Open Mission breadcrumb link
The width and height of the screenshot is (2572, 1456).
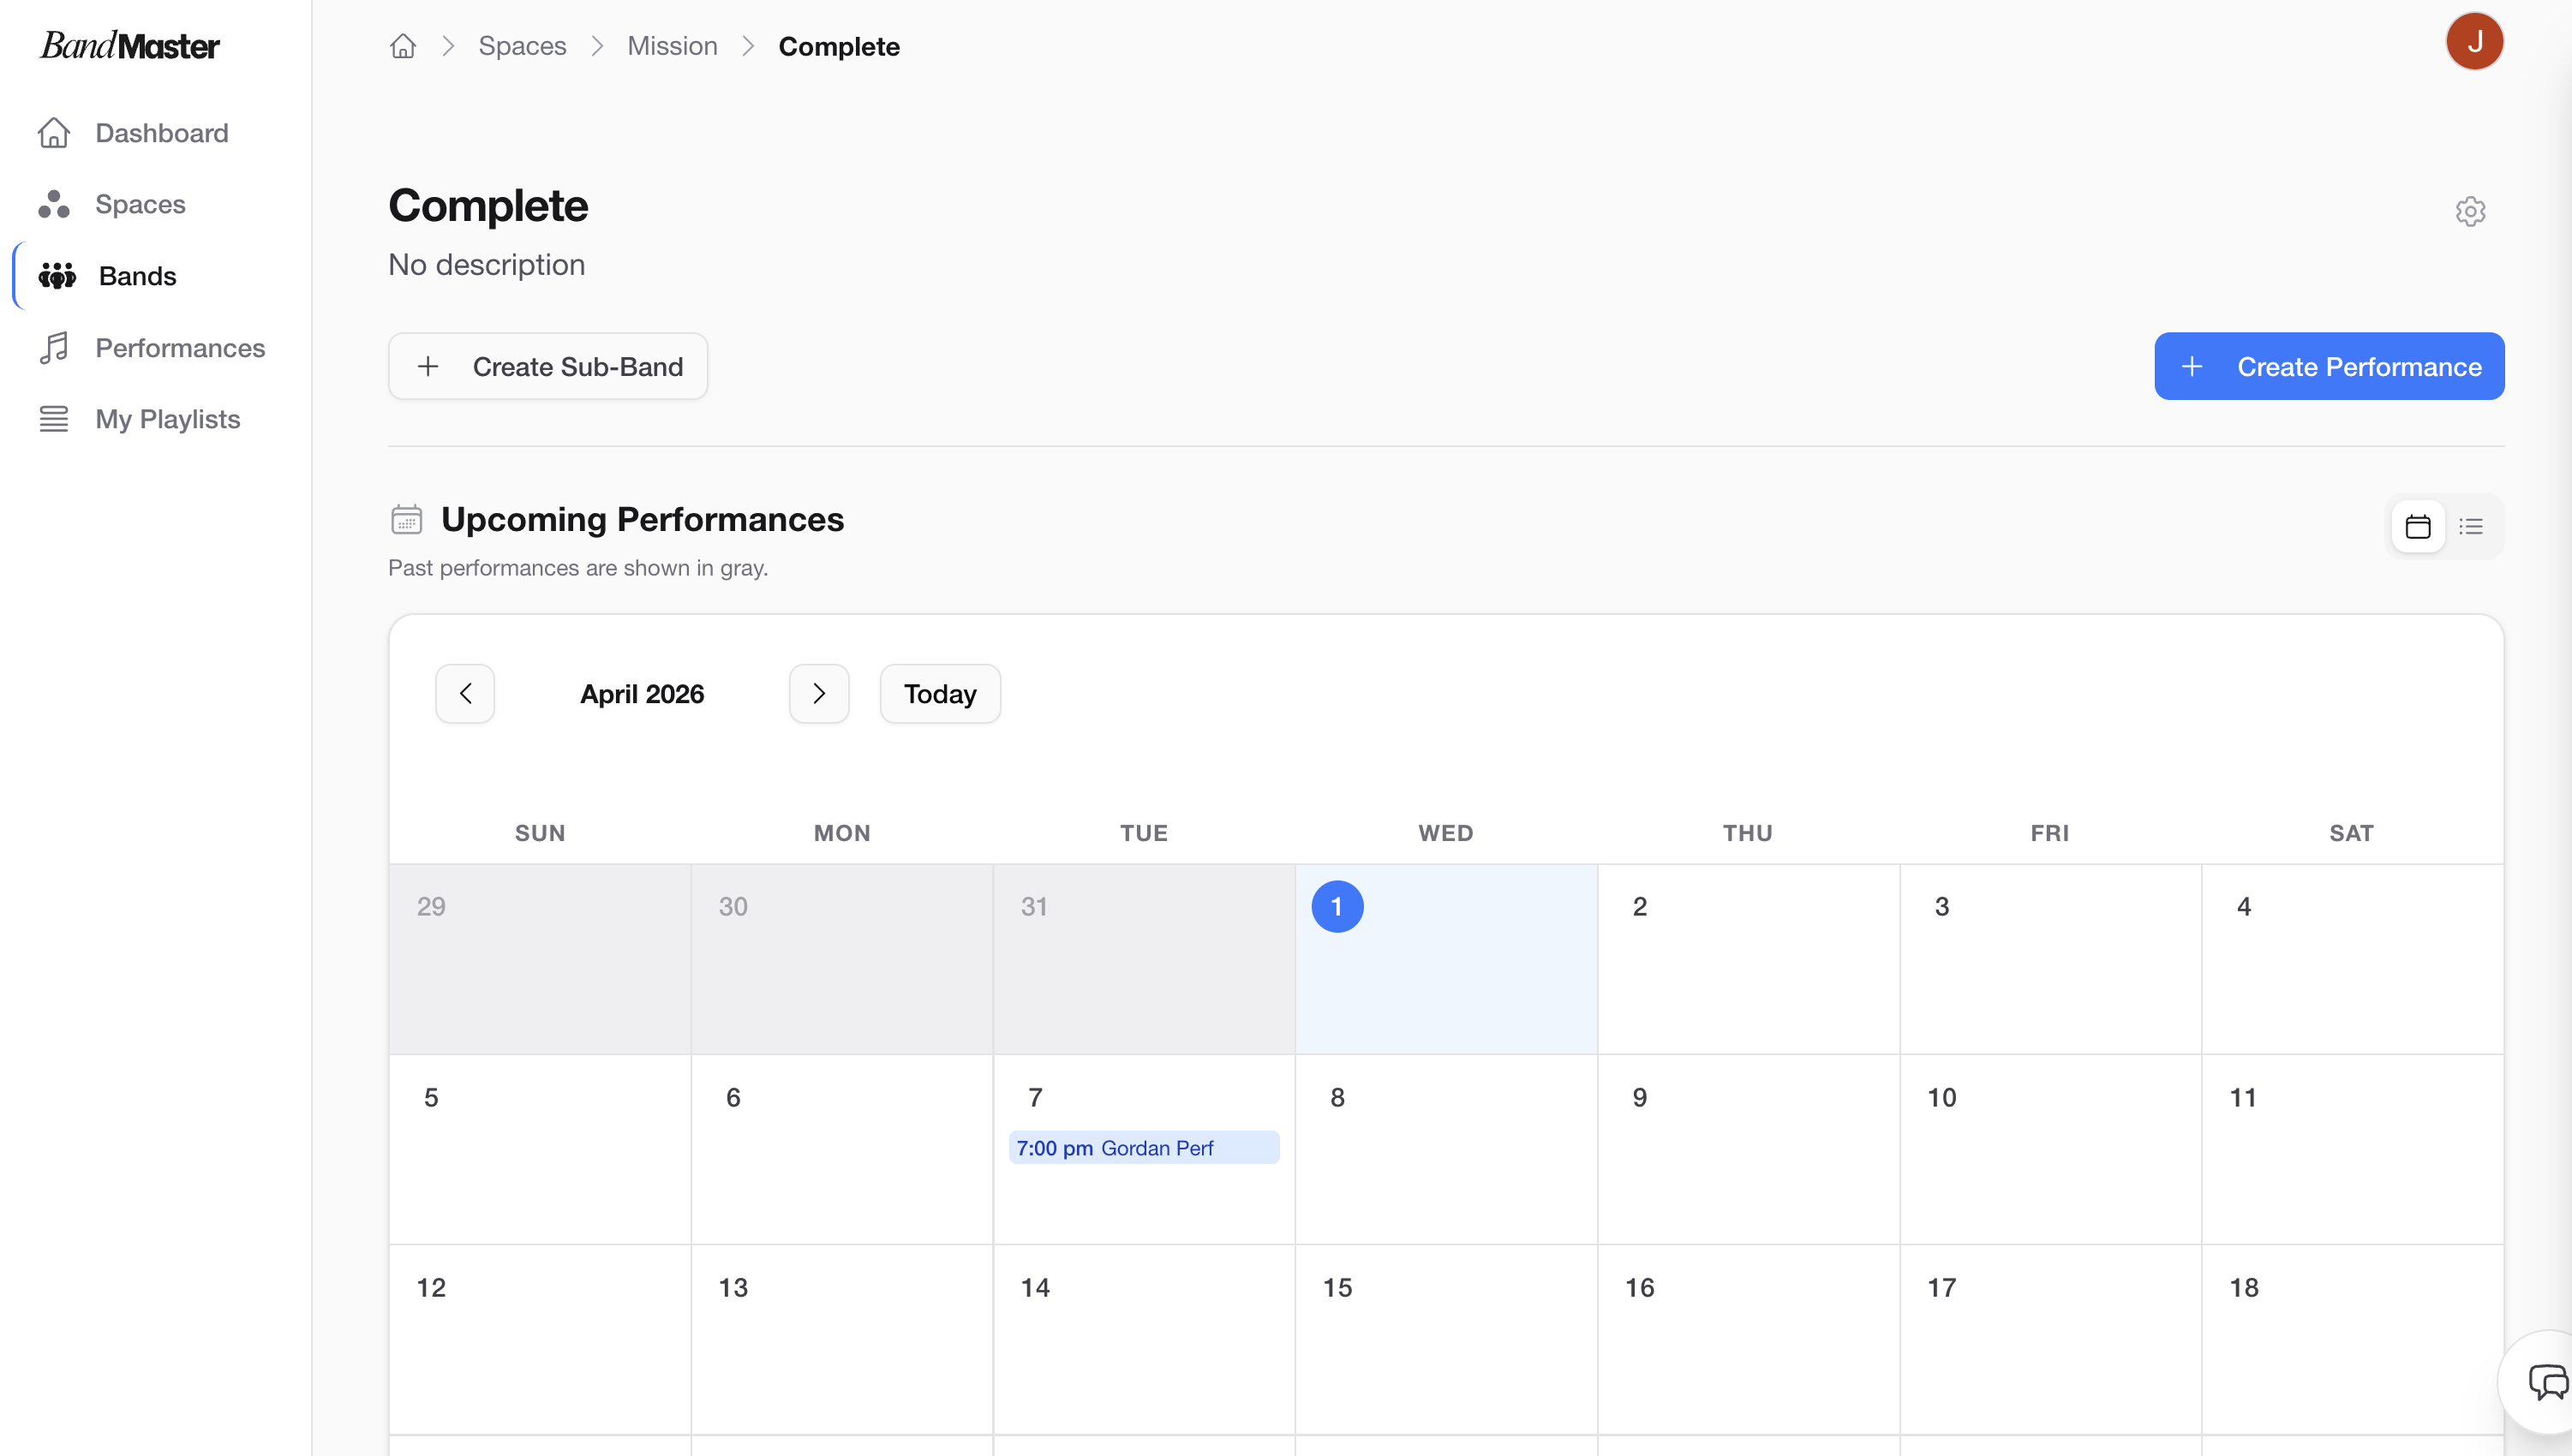672,46
